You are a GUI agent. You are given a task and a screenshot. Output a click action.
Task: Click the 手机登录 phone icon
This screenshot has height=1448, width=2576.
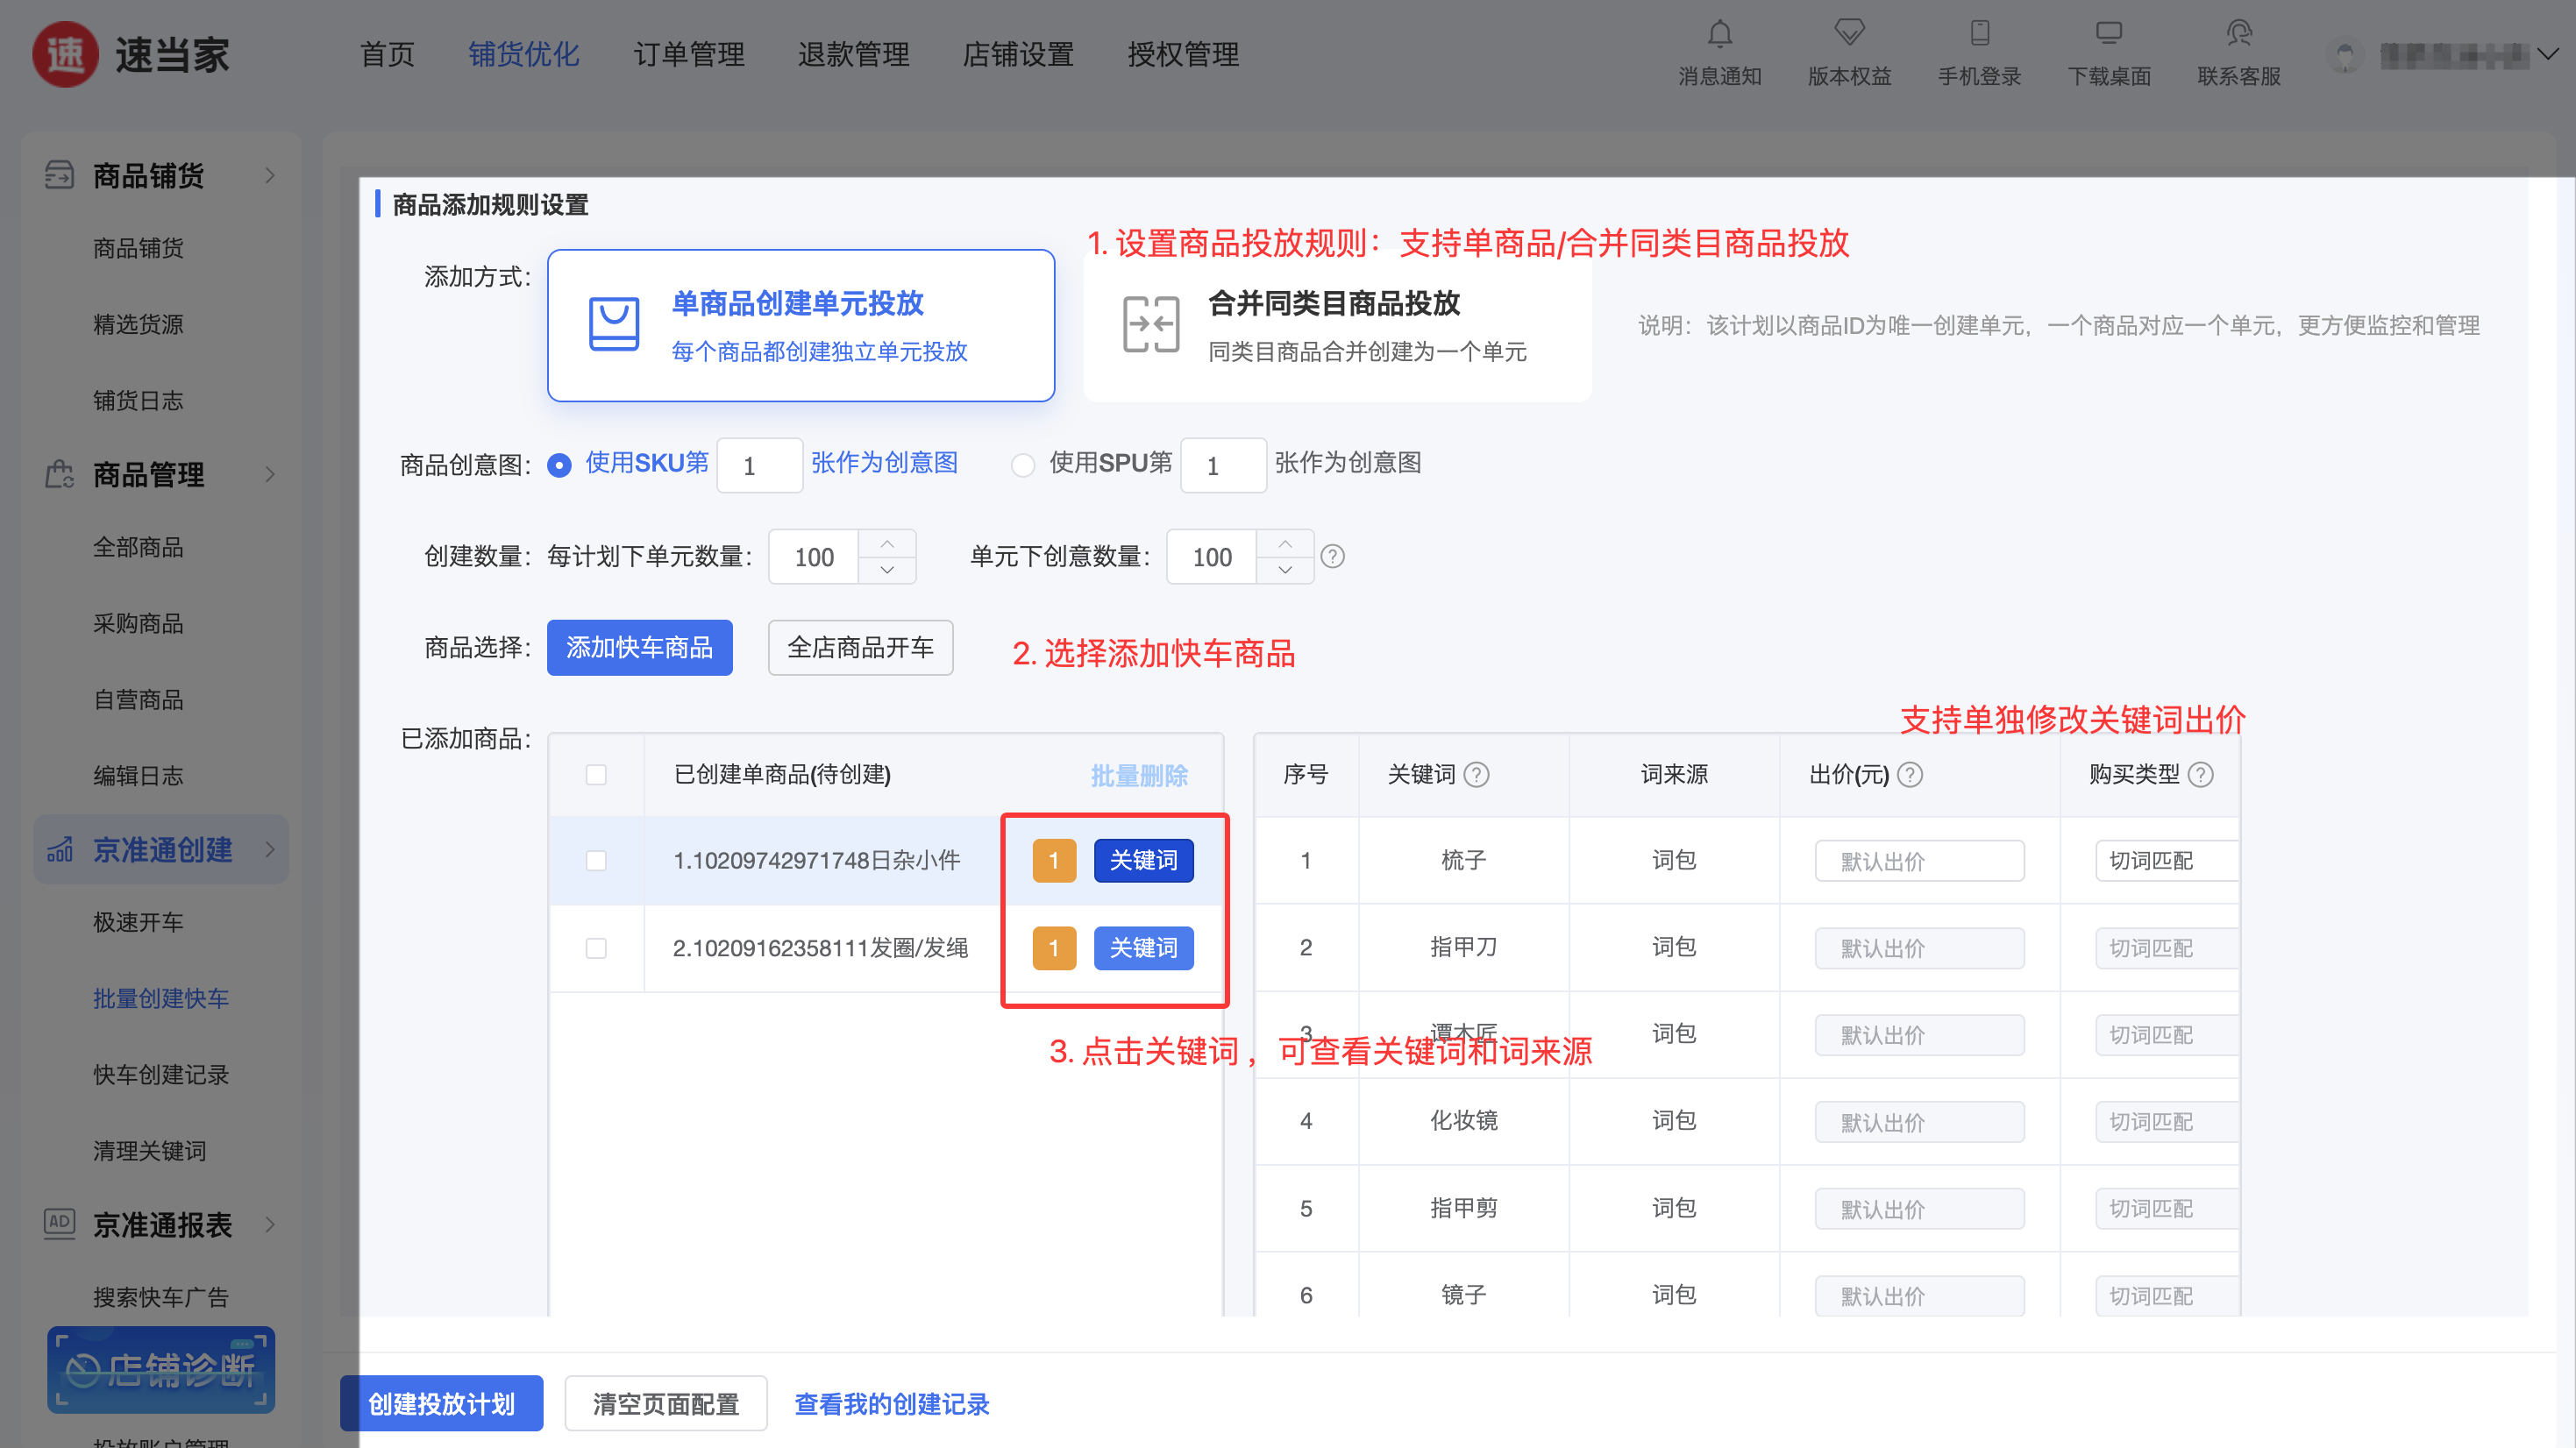[x=1979, y=33]
